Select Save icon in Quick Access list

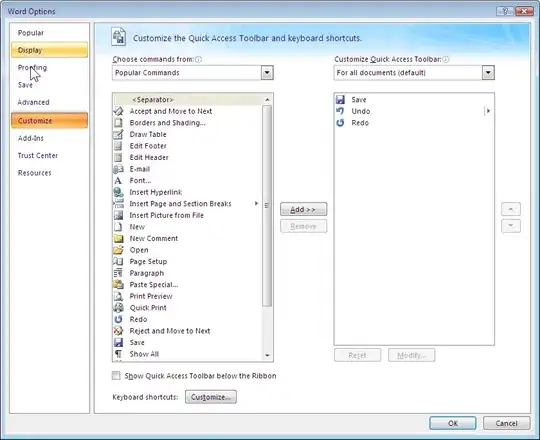click(x=340, y=99)
